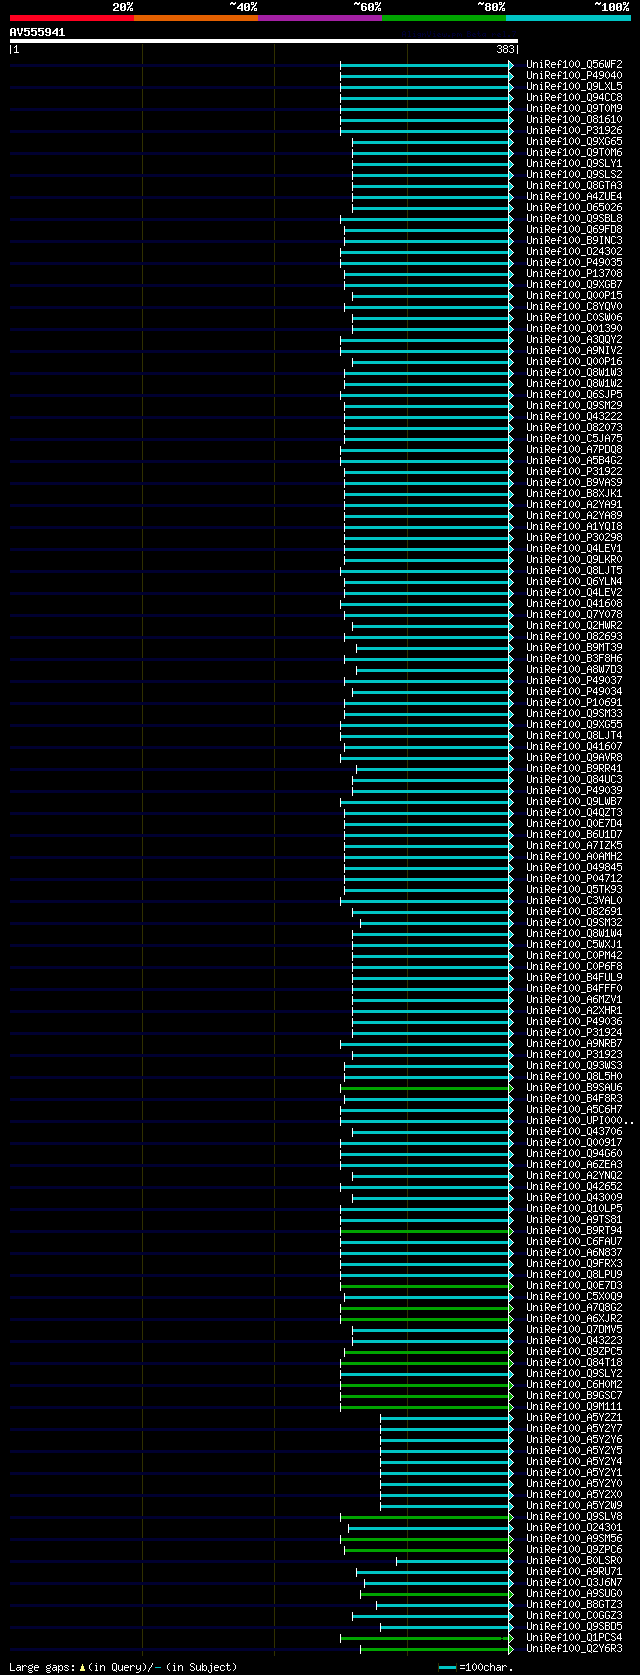Click green alignment bar for UniRef100_B9SAU6
The height and width of the screenshot is (1675, 640).
[x=427, y=1087]
